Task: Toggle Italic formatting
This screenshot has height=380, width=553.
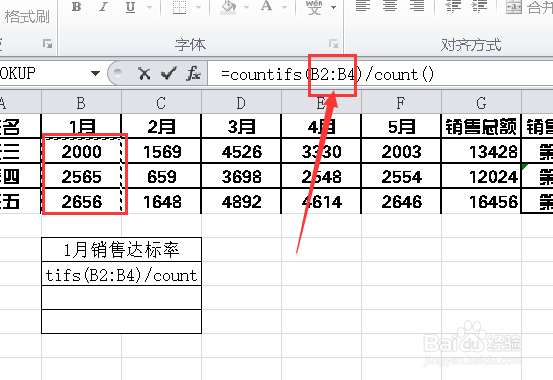Action: (x=103, y=7)
